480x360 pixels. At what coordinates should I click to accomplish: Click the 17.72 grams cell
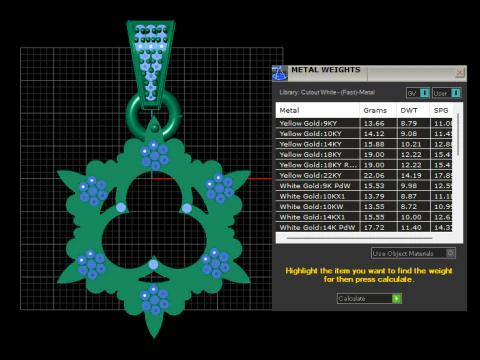378,227
